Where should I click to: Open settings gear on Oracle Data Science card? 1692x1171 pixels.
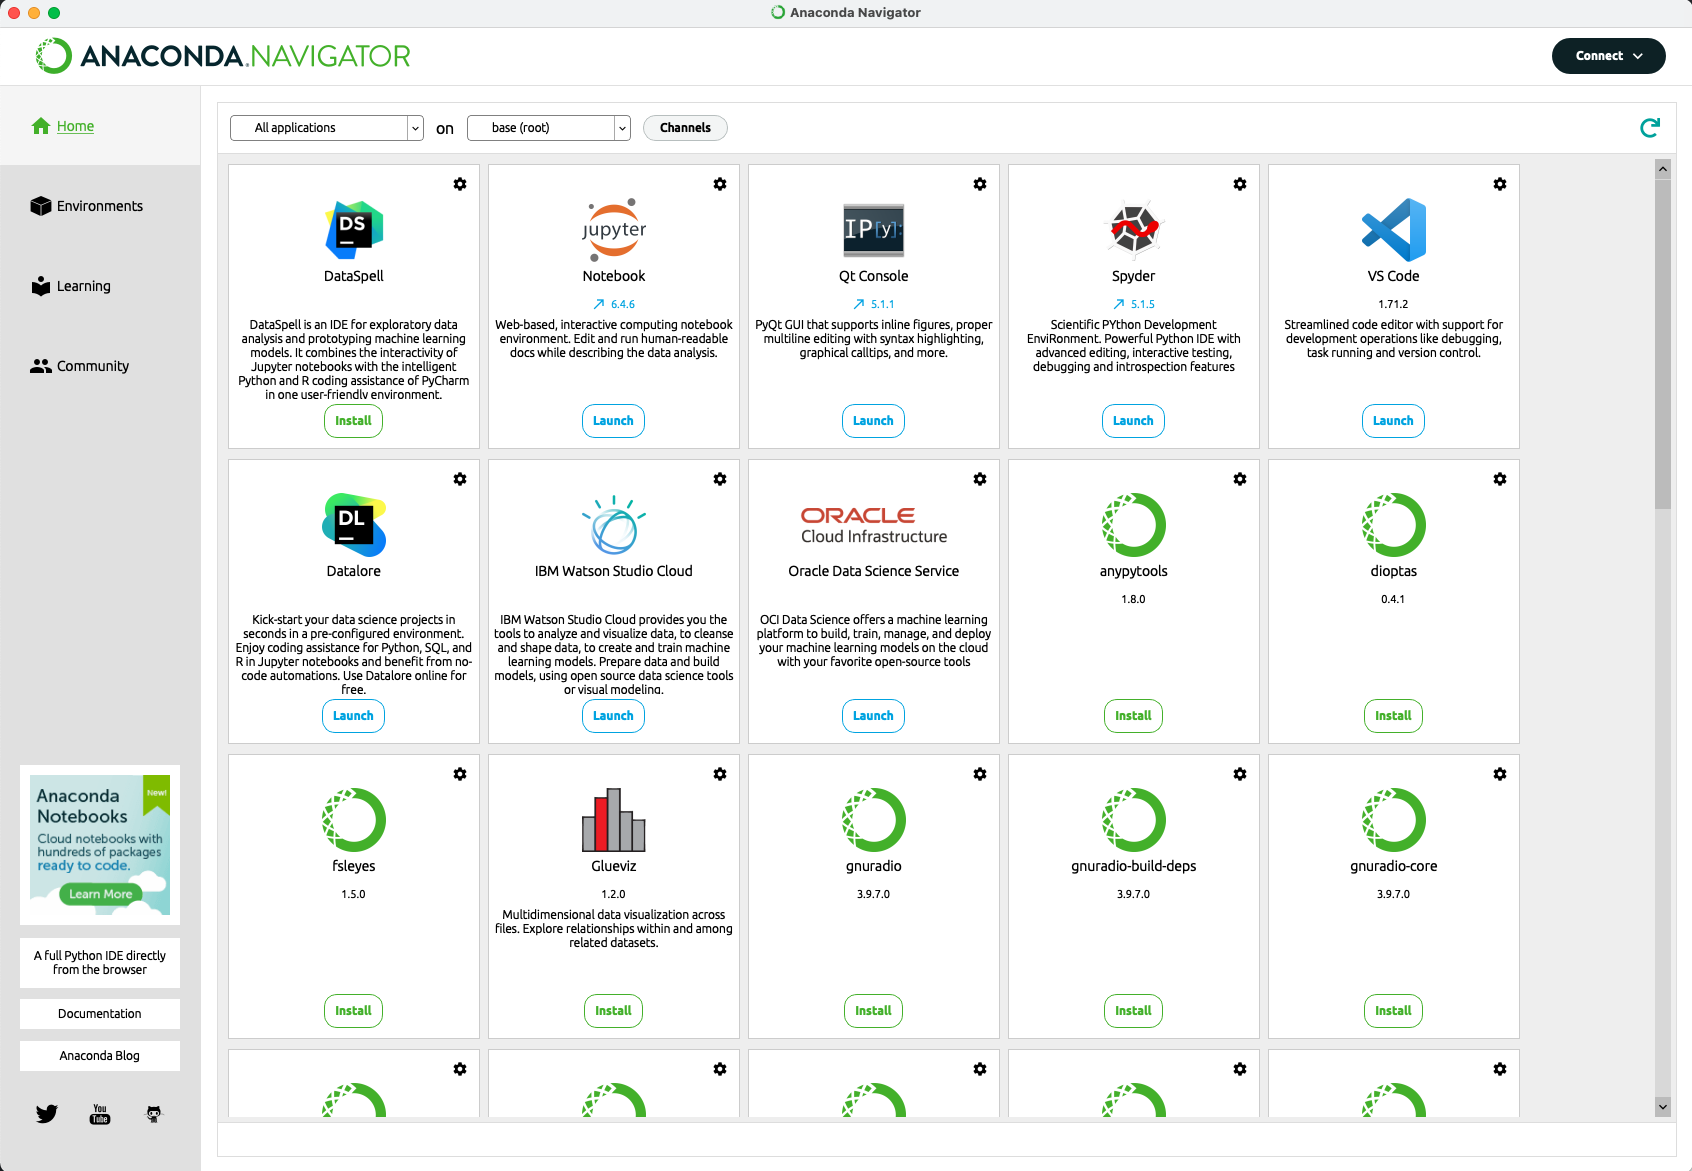click(980, 479)
